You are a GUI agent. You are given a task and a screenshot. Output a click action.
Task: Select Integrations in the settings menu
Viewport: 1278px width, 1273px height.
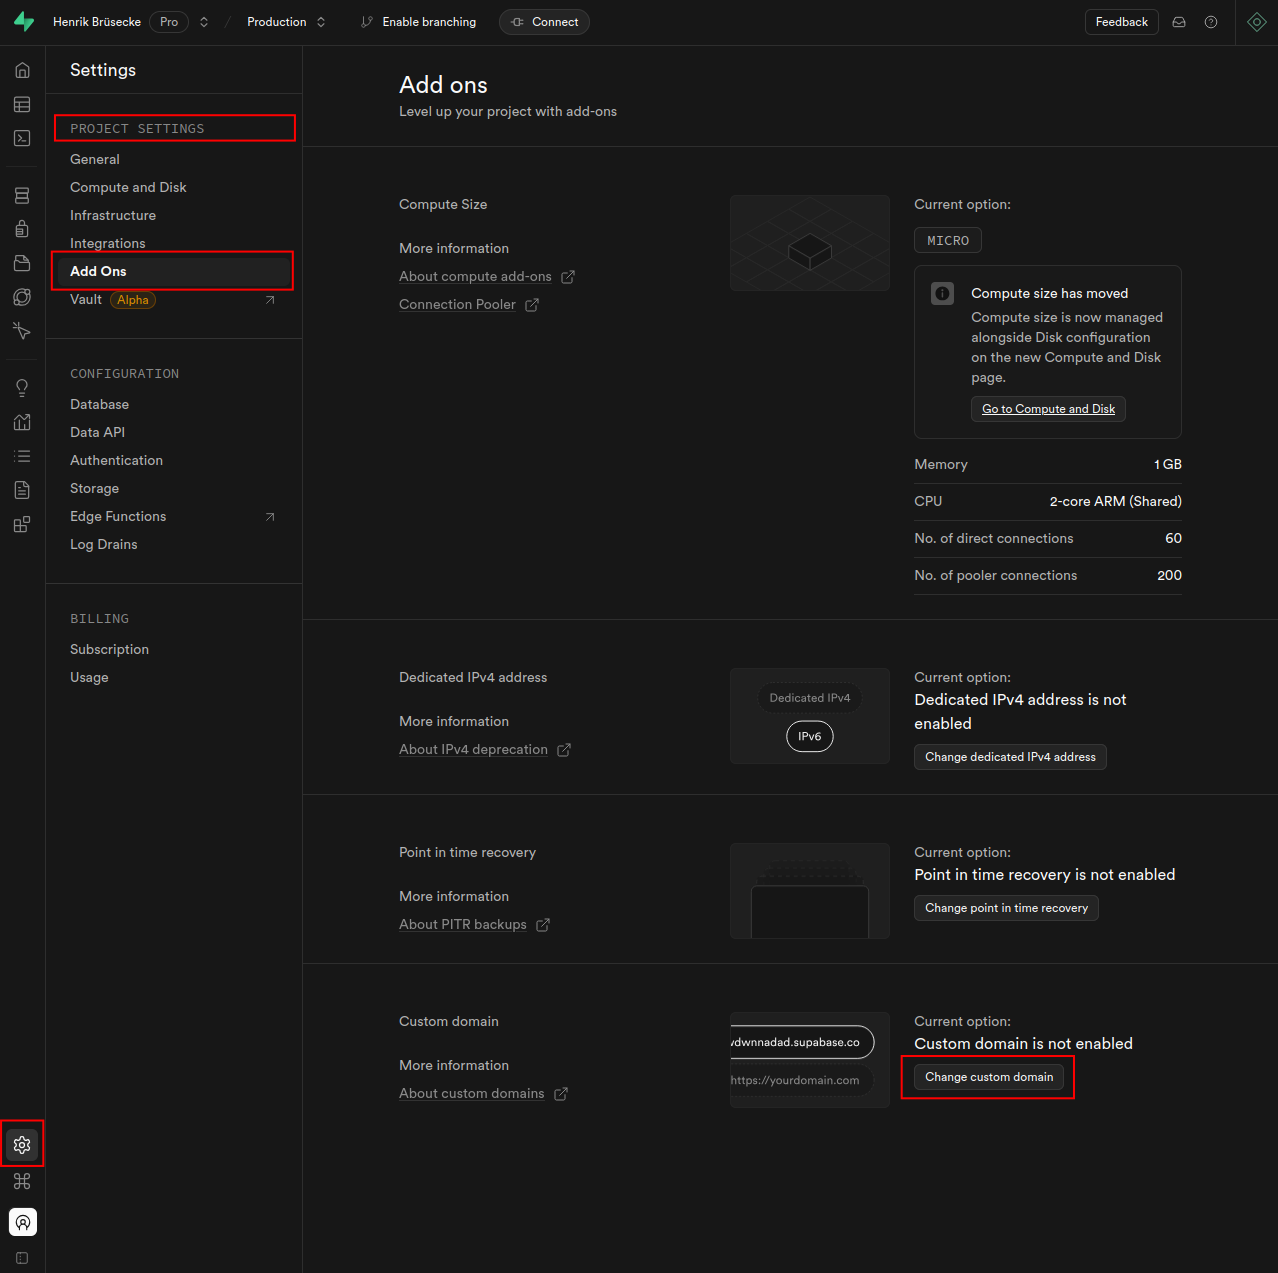pyautogui.click(x=108, y=243)
